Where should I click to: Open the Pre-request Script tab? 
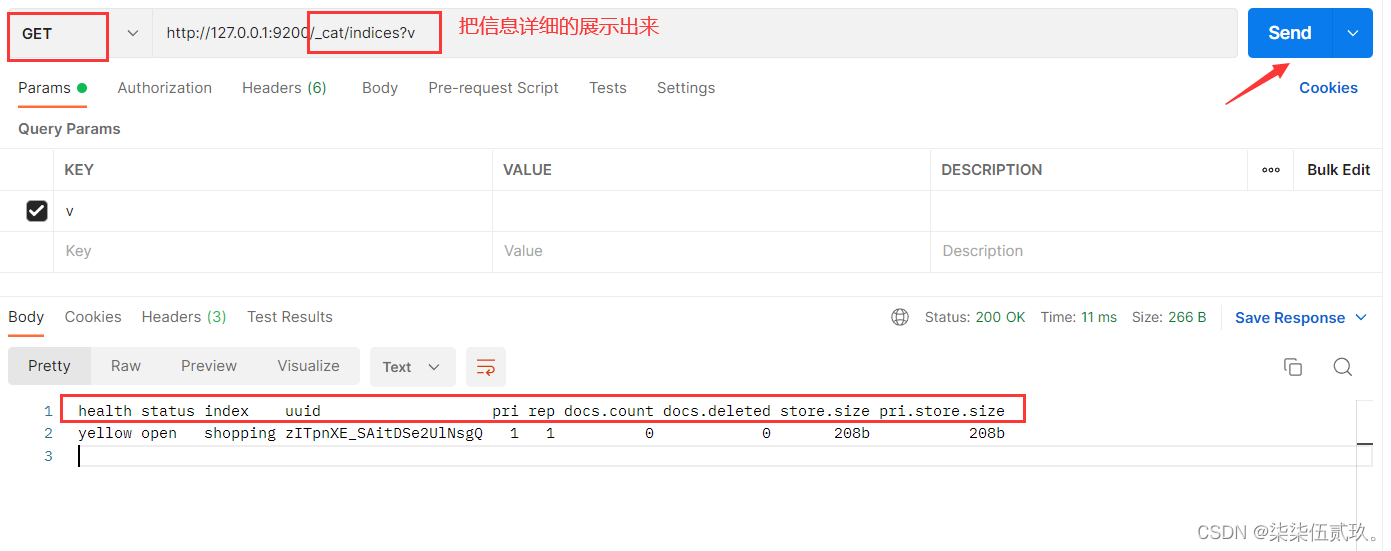(x=493, y=88)
